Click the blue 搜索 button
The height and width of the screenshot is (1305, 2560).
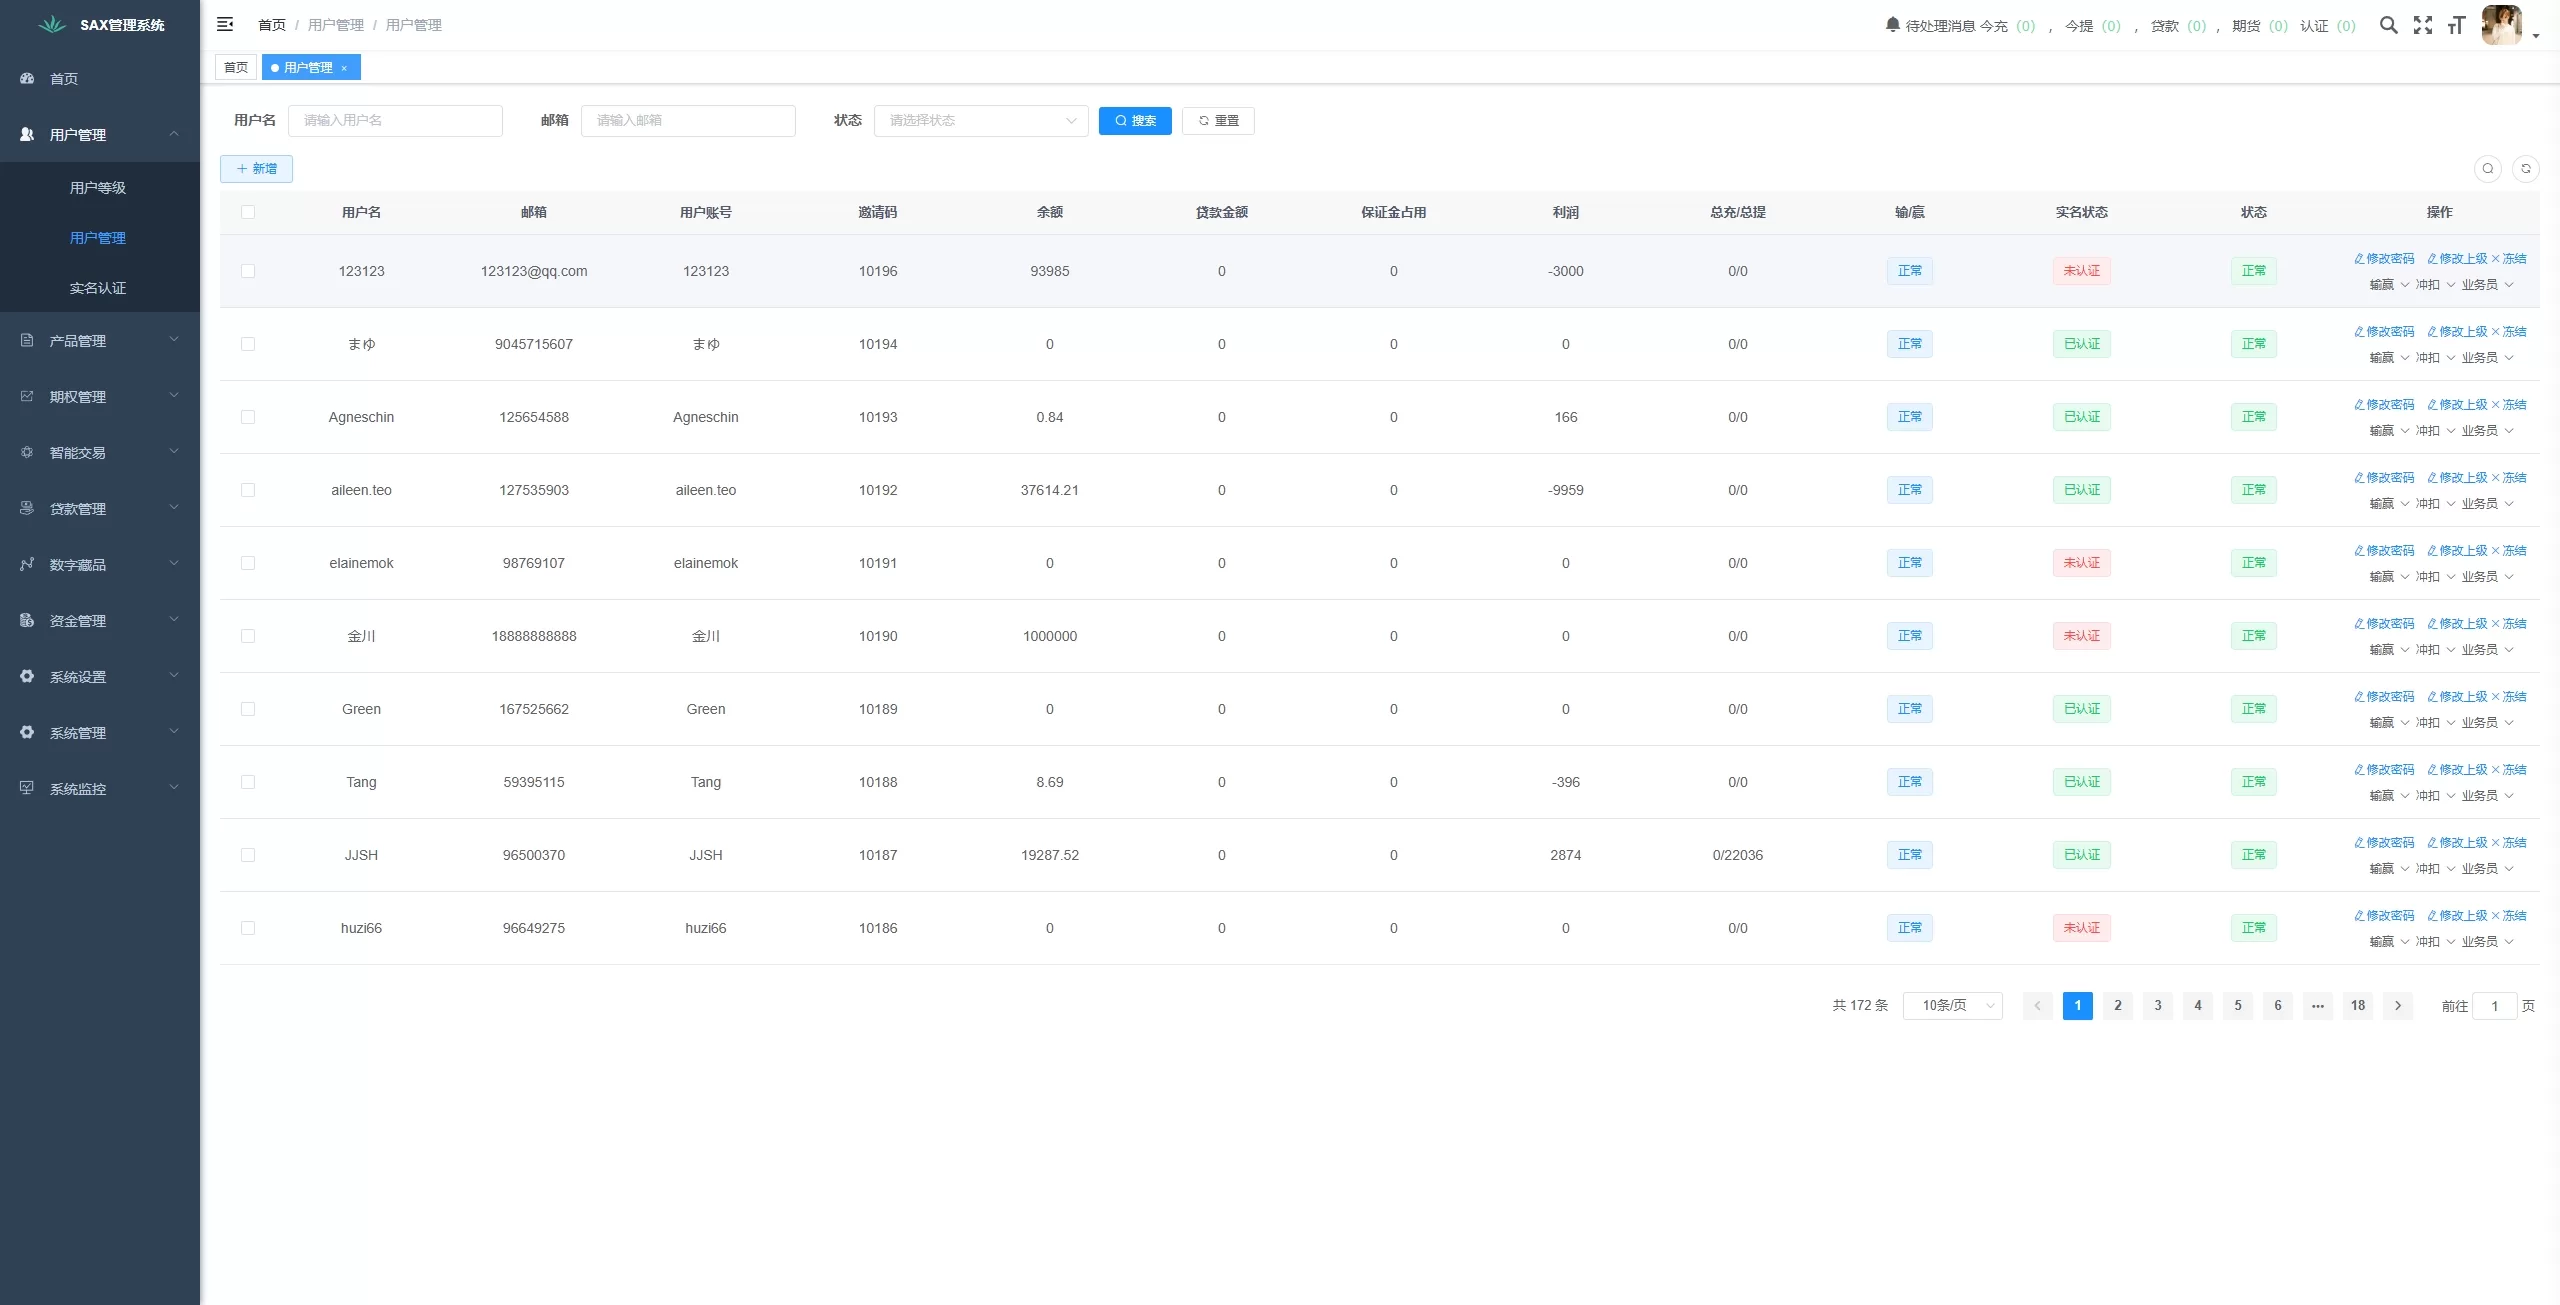1134,121
